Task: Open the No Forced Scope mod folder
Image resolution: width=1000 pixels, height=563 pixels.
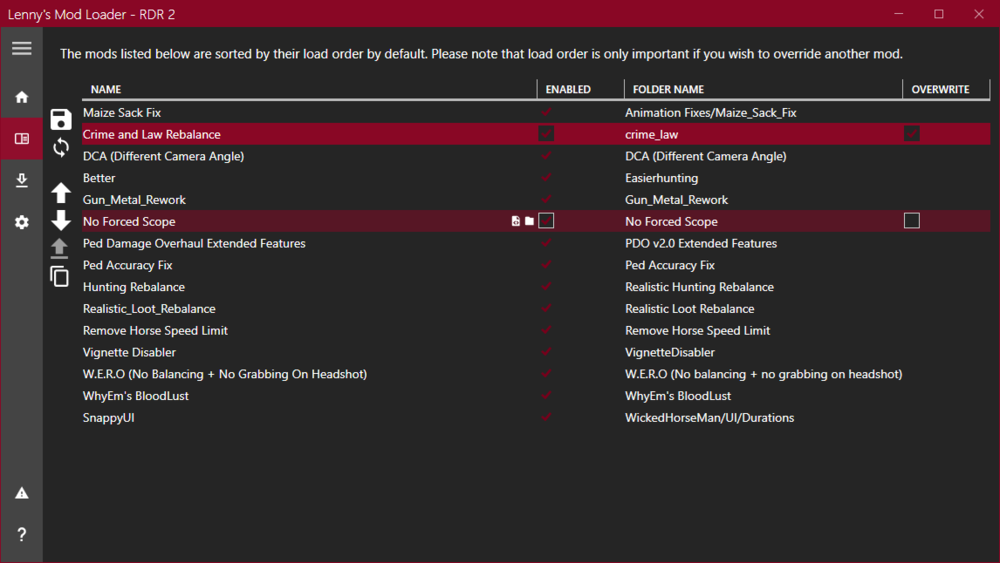Action: pos(529,221)
